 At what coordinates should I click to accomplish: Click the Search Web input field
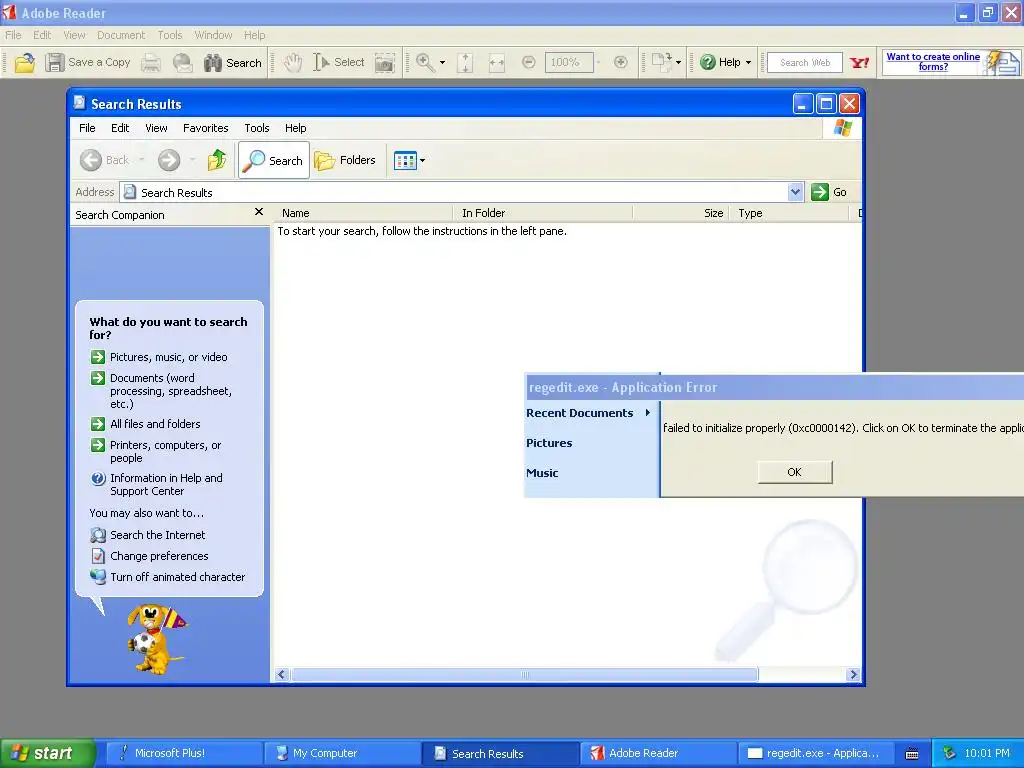(x=805, y=63)
